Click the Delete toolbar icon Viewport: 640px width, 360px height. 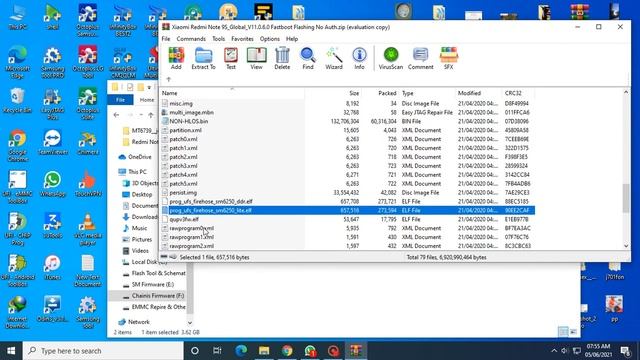click(x=282, y=58)
